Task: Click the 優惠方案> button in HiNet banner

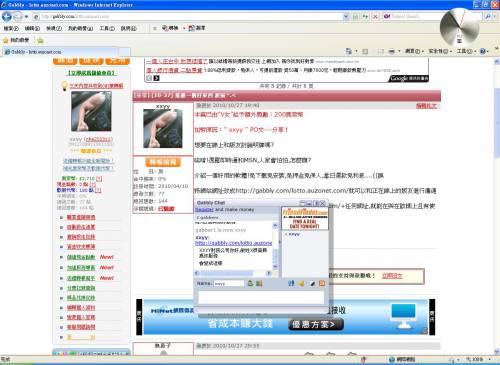Action: coord(316,324)
